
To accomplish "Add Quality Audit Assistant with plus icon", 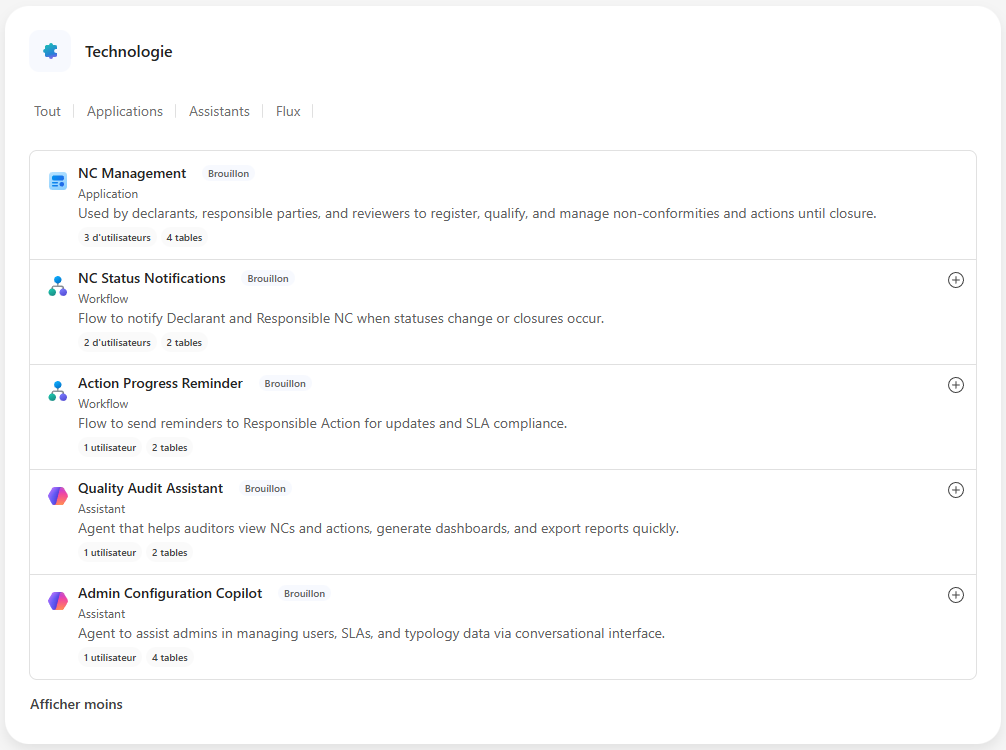I will click(x=955, y=490).
